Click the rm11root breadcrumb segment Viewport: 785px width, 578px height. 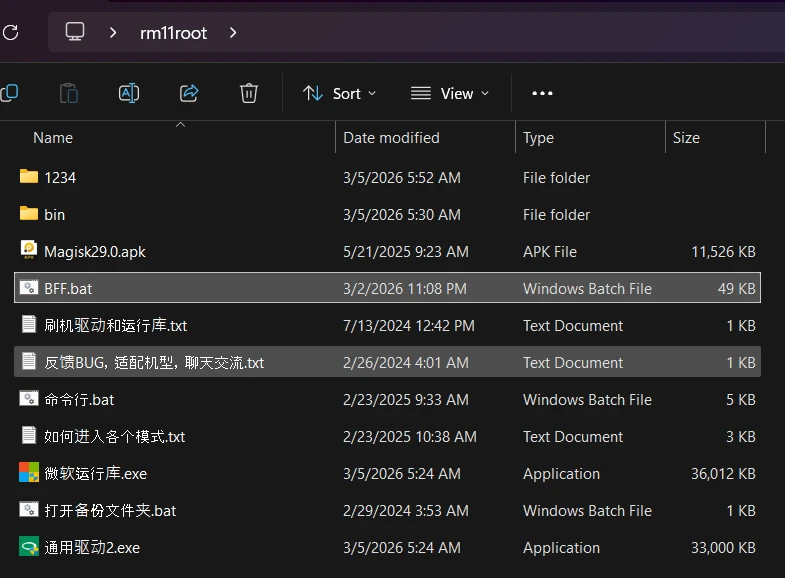tap(173, 33)
